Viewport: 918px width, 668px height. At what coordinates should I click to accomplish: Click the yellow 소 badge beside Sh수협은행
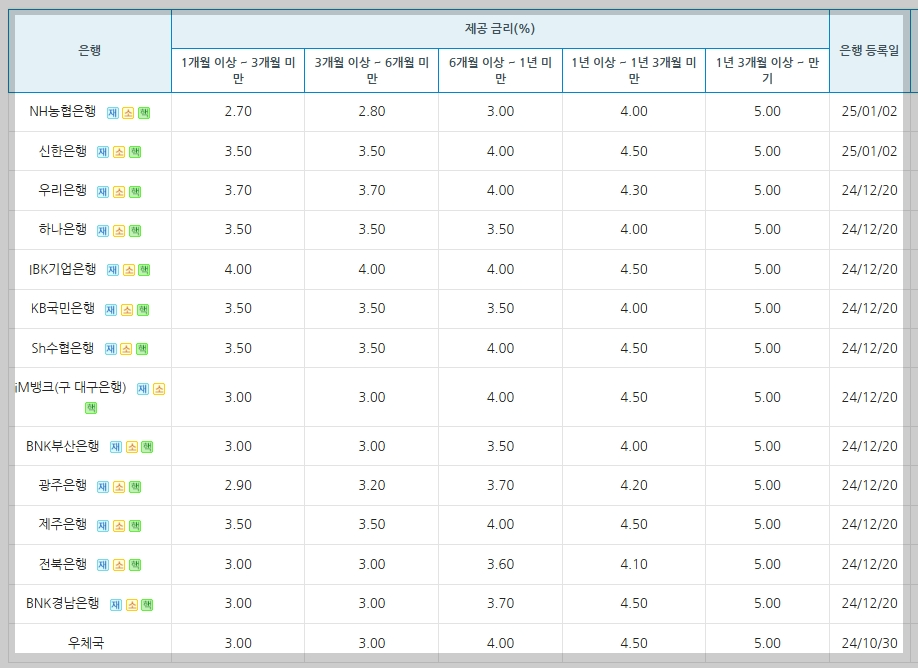126,349
